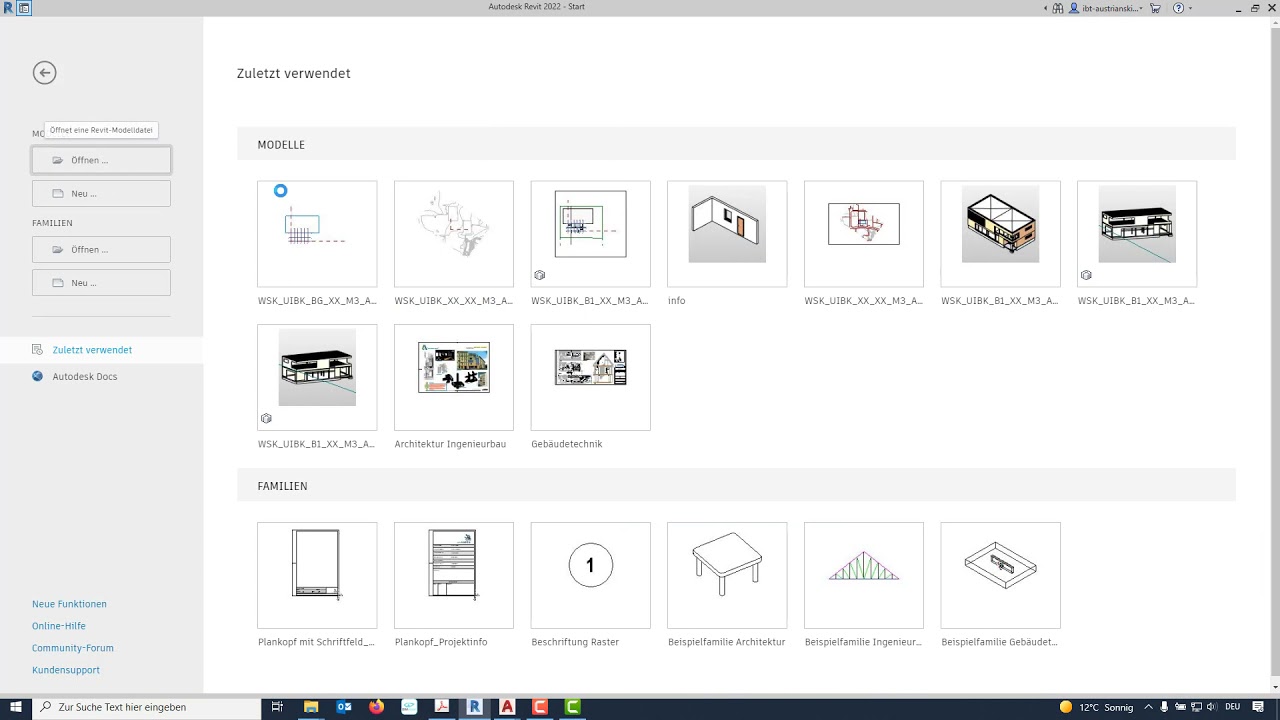Open the Plankopf mit Schriftfeld family thumbnail

click(x=317, y=575)
